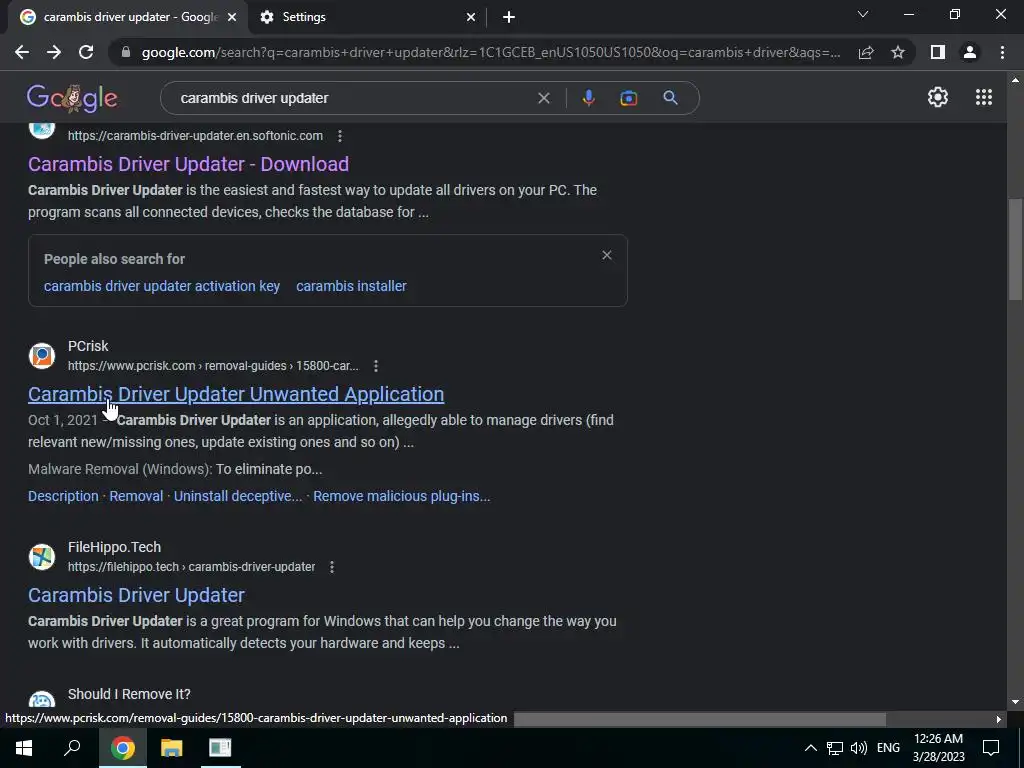Screen dimensions: 1024x768
Task: Open Google quick settings gear
Action: pos(938,97)
